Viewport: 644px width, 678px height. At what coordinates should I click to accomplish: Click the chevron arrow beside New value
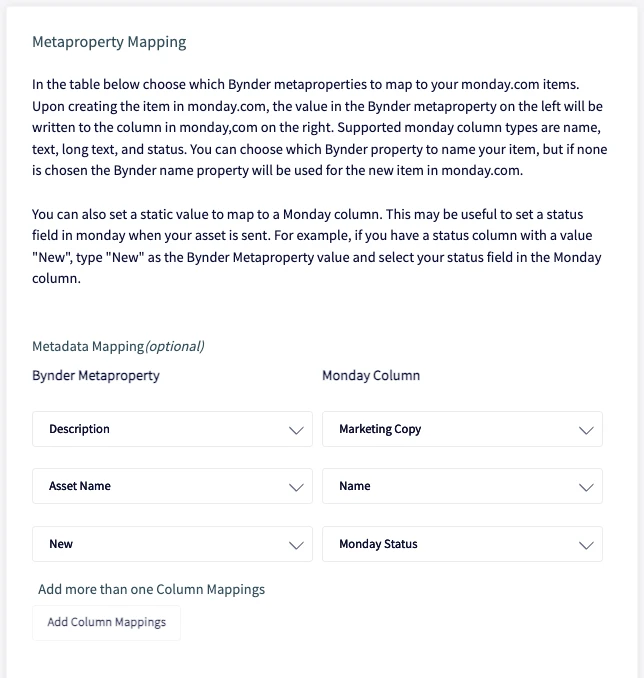tap(296, 545)
